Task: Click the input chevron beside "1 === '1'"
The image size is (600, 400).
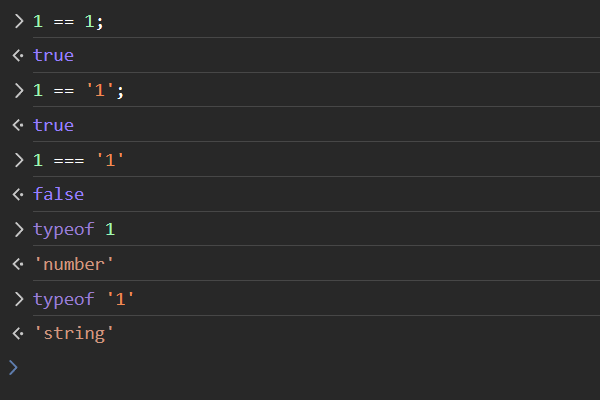Action: [17, 160]
